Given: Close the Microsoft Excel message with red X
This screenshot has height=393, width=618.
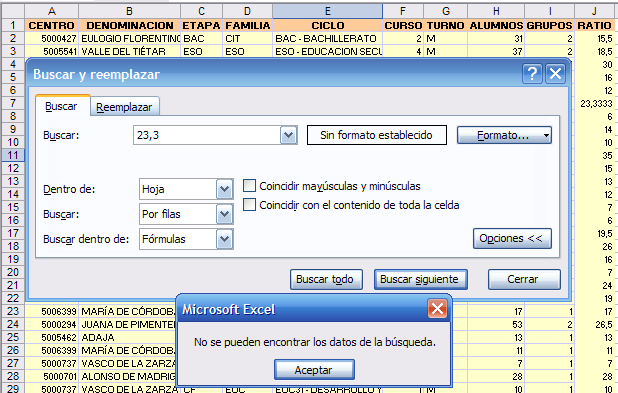Looking at the screenshot, I should (437, 309).
